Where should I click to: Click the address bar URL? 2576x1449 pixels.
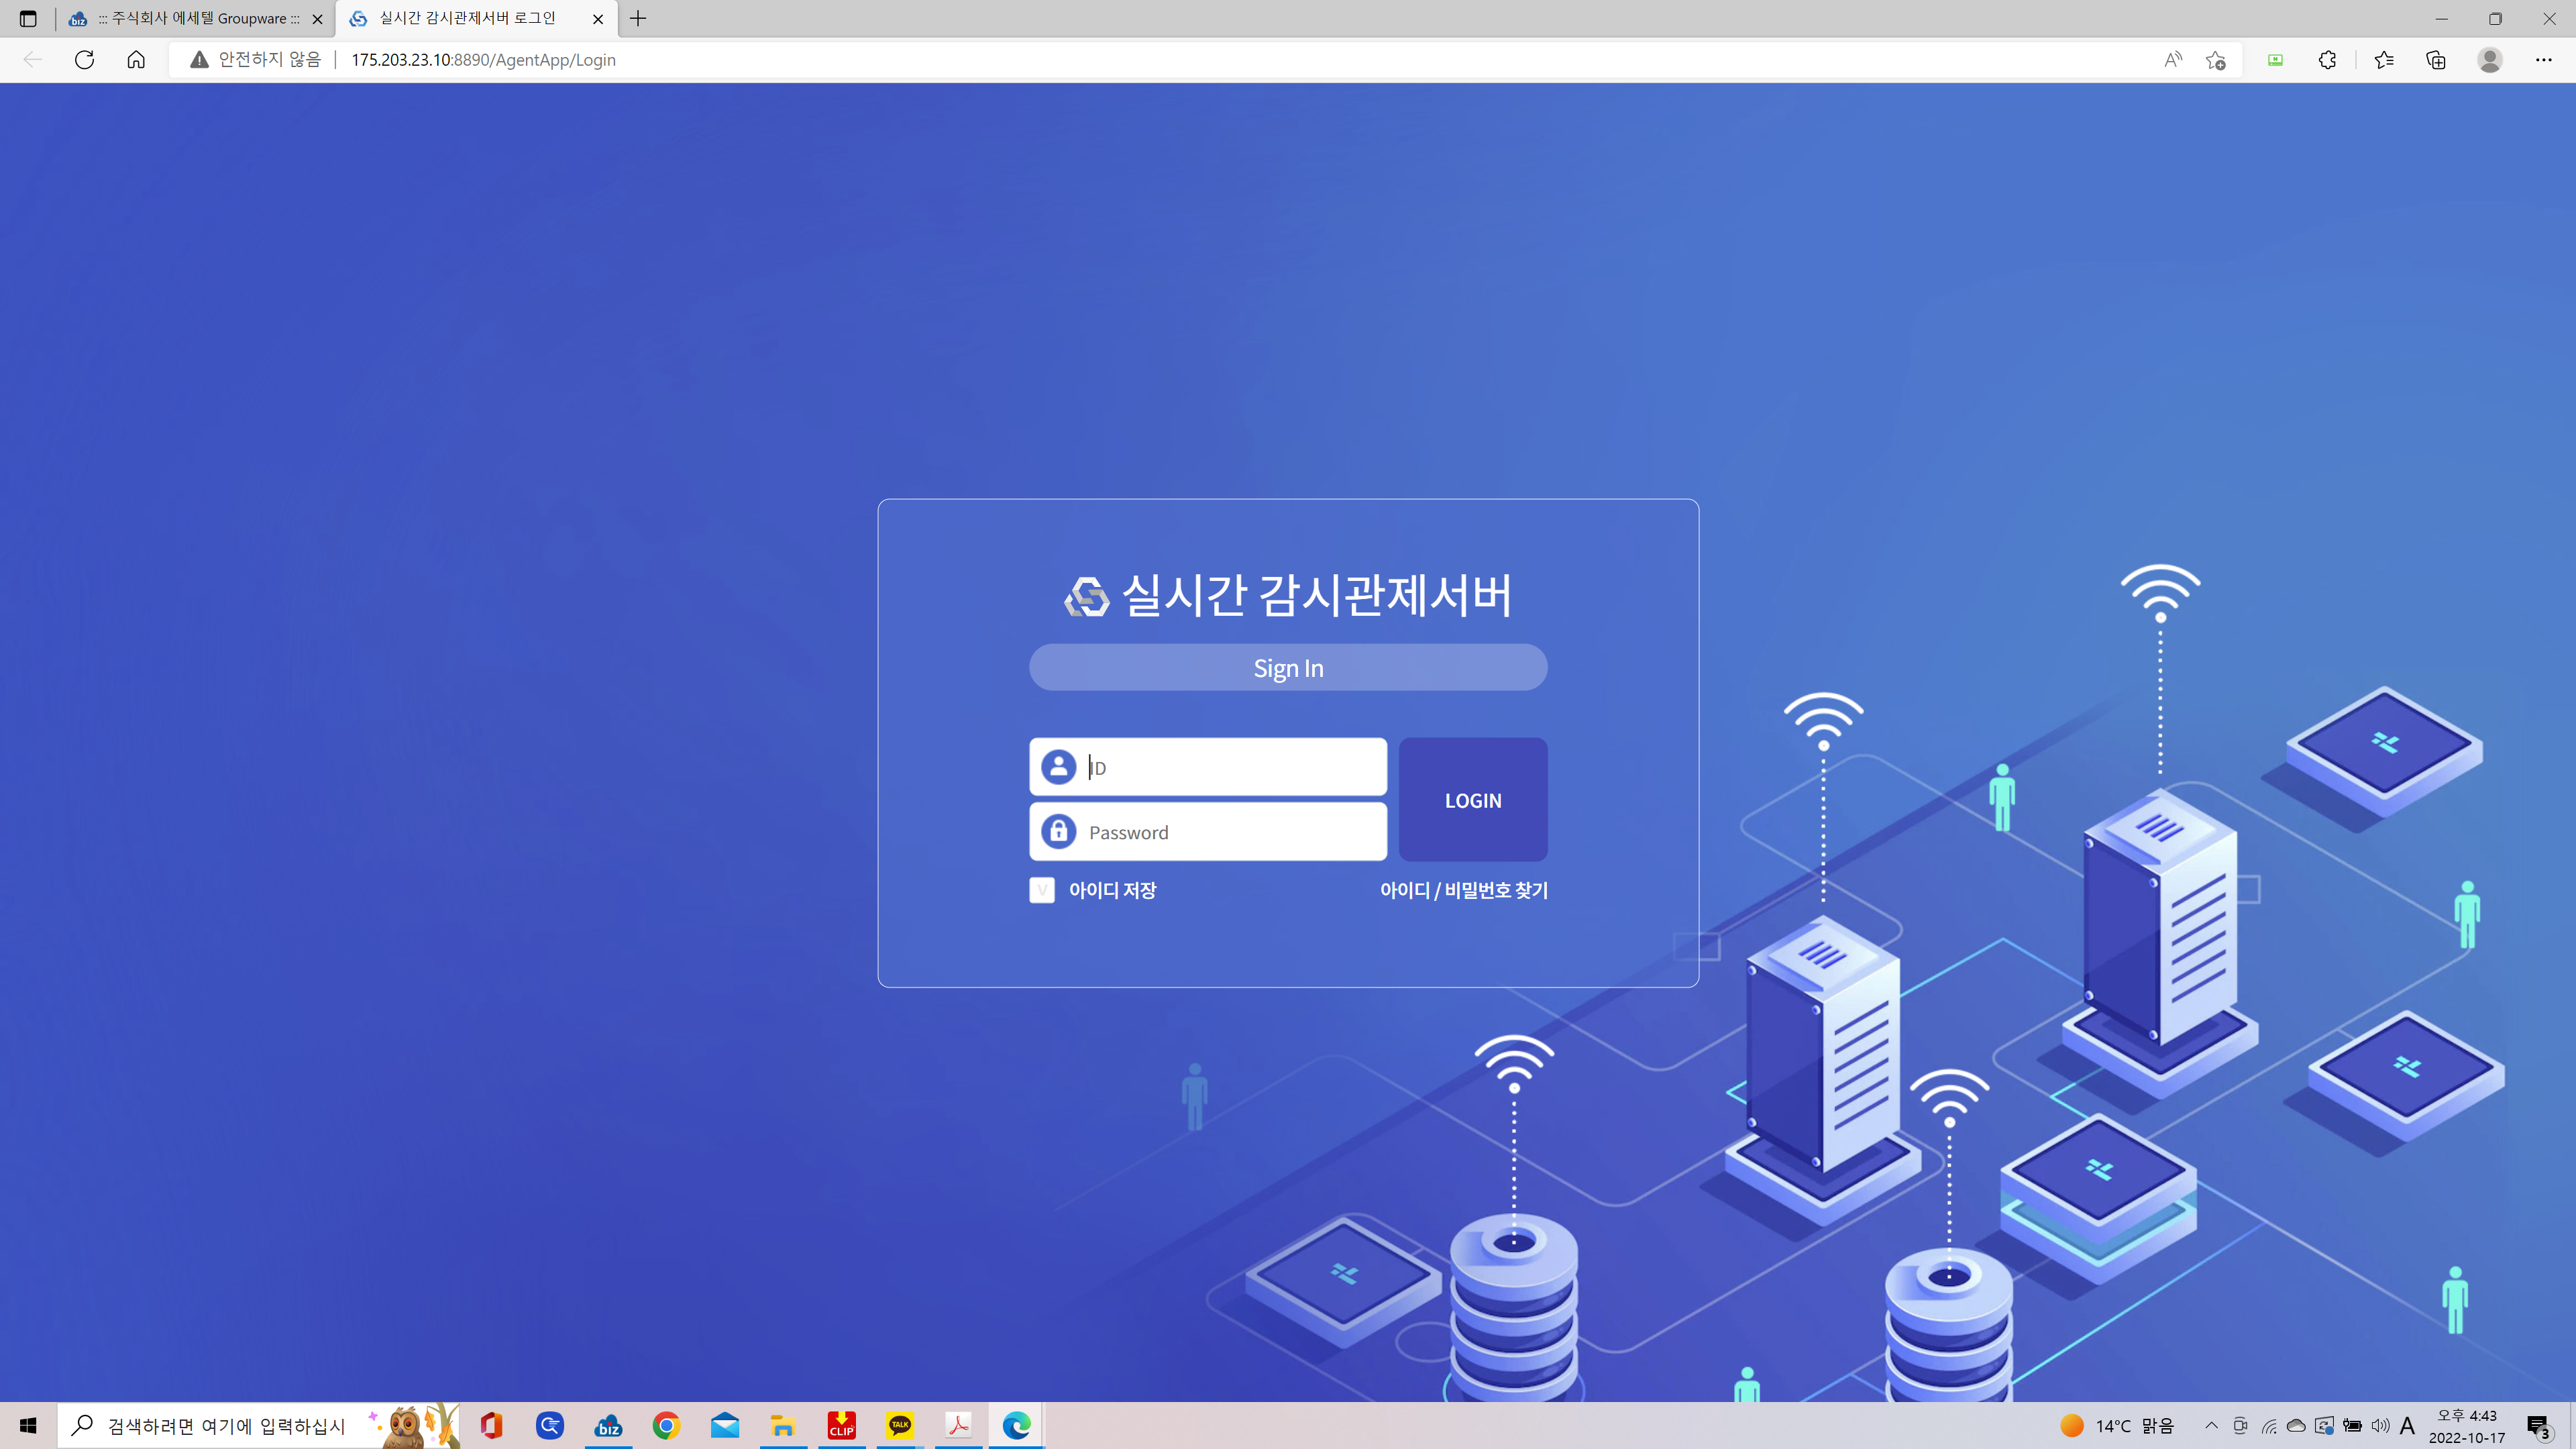483,60
